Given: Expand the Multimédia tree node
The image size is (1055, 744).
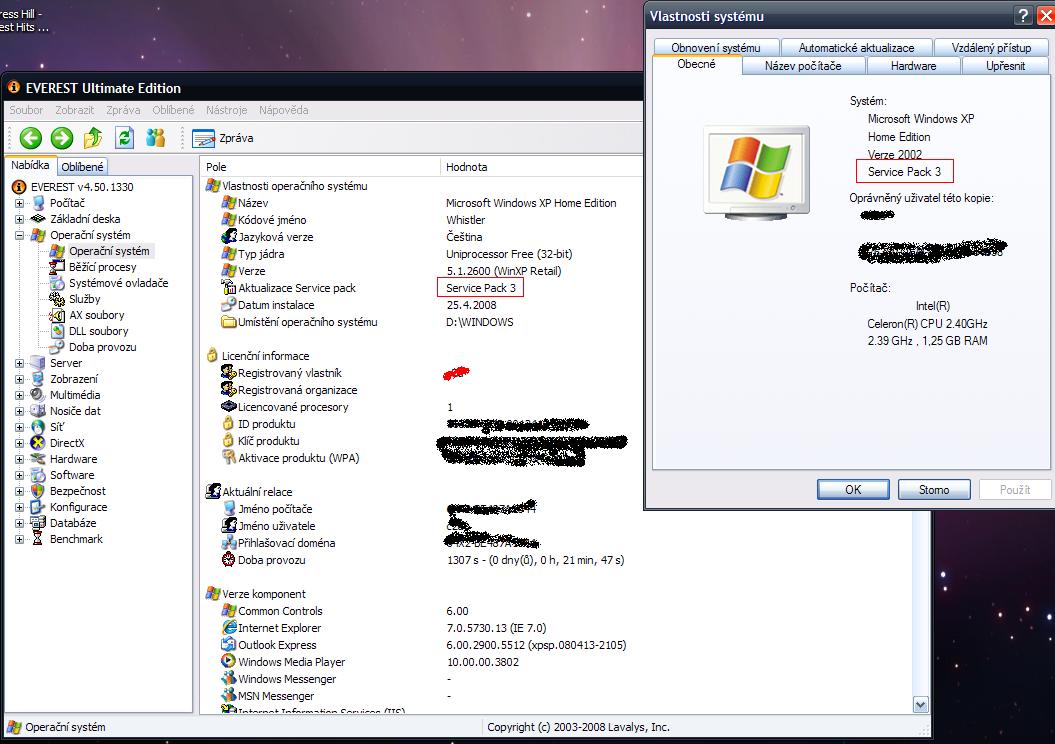Looking at the screenshot, I should [20, 396].
